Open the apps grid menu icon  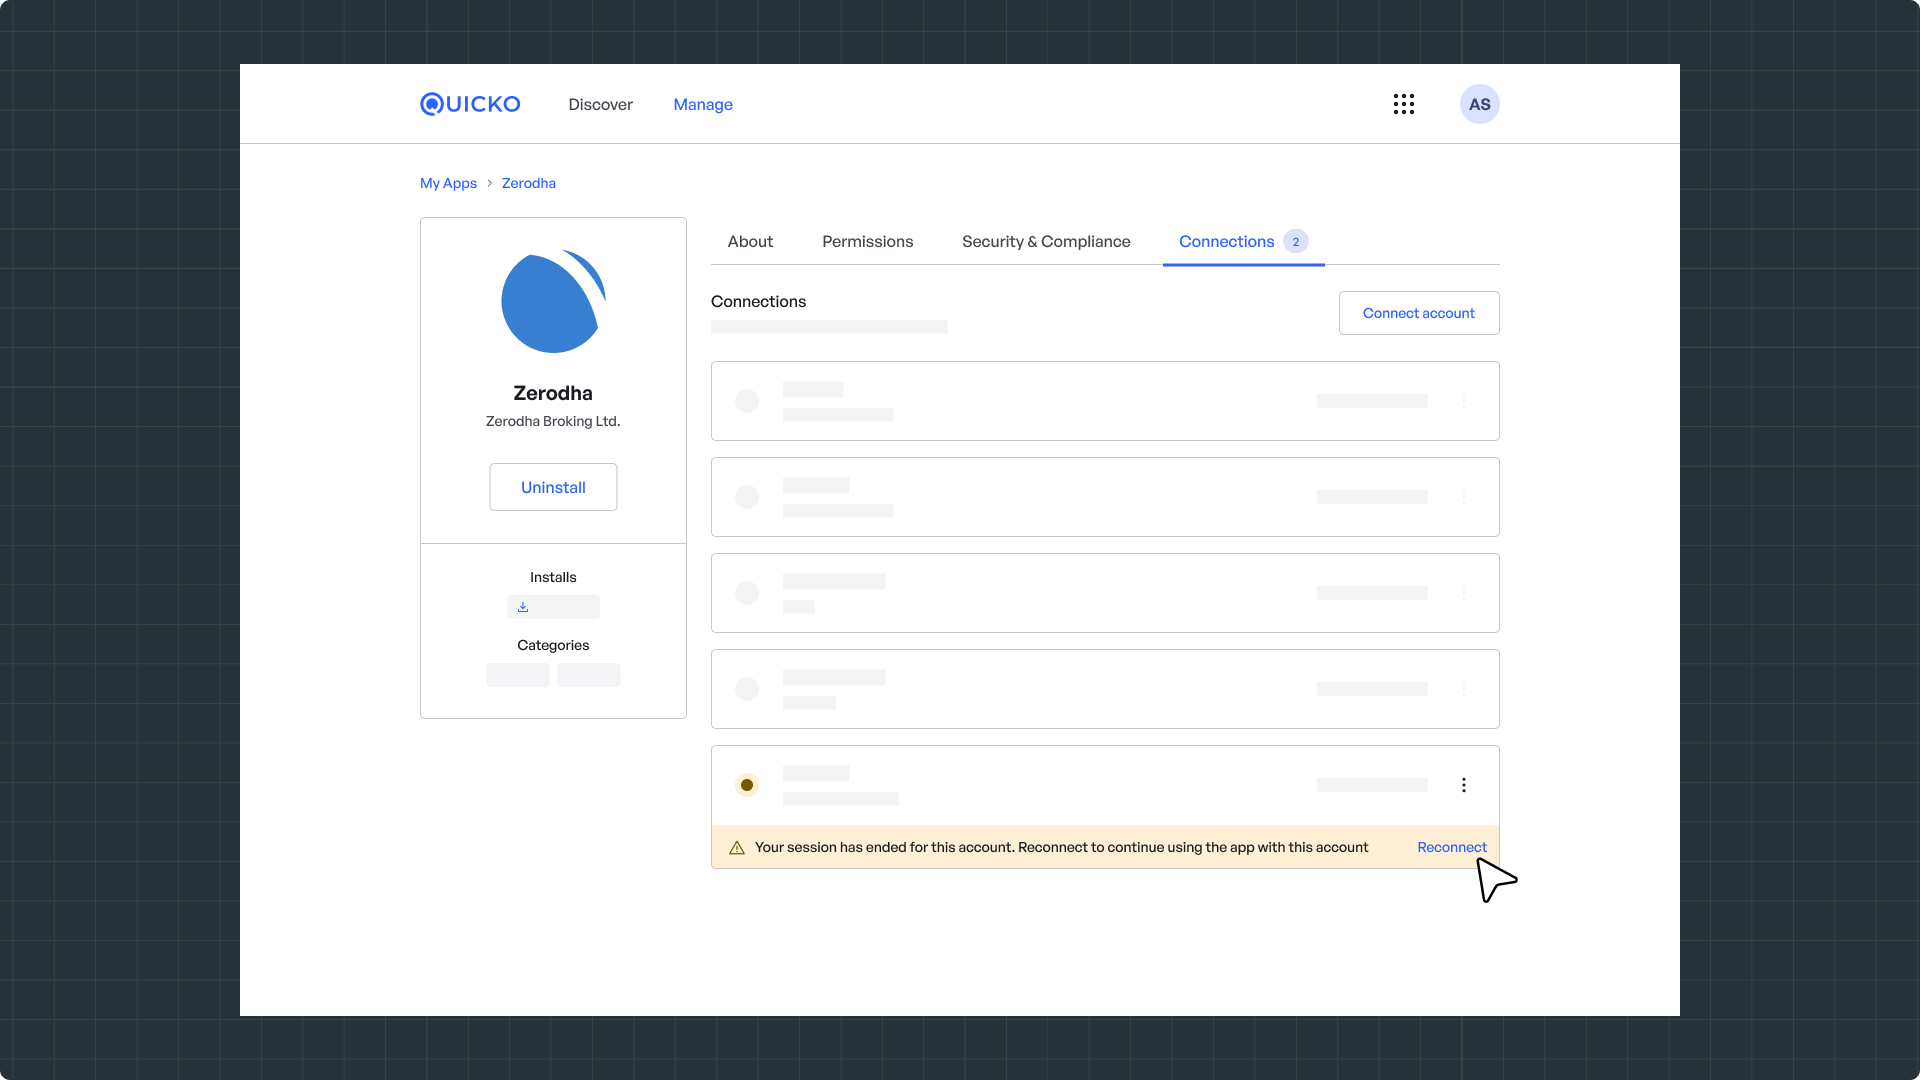click(1404, 104)
